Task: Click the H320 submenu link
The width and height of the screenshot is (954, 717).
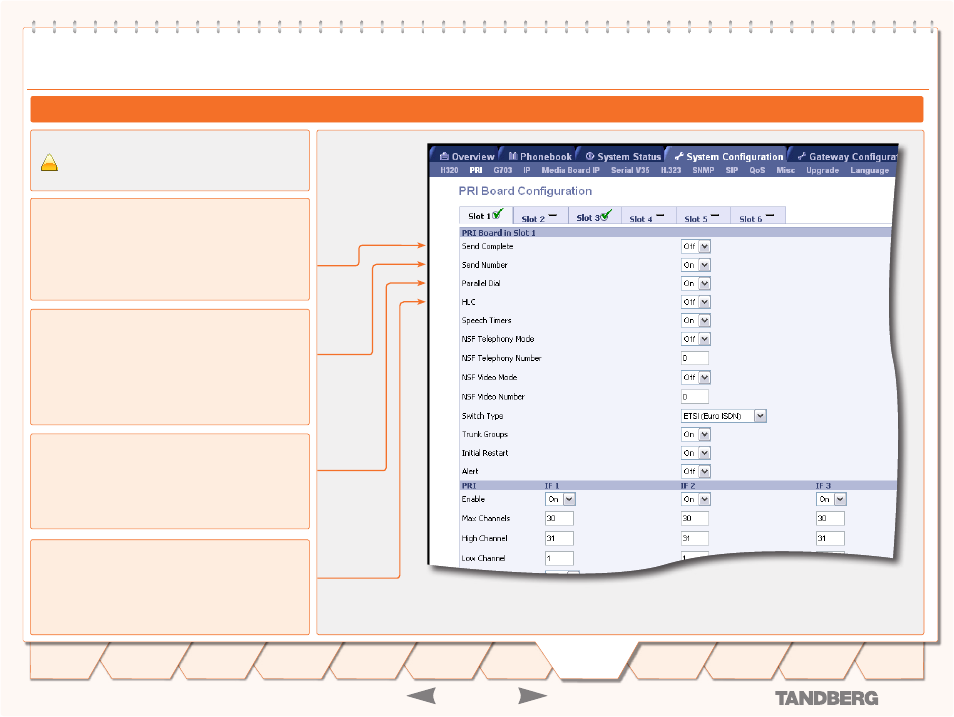Action: pos(449,170)
